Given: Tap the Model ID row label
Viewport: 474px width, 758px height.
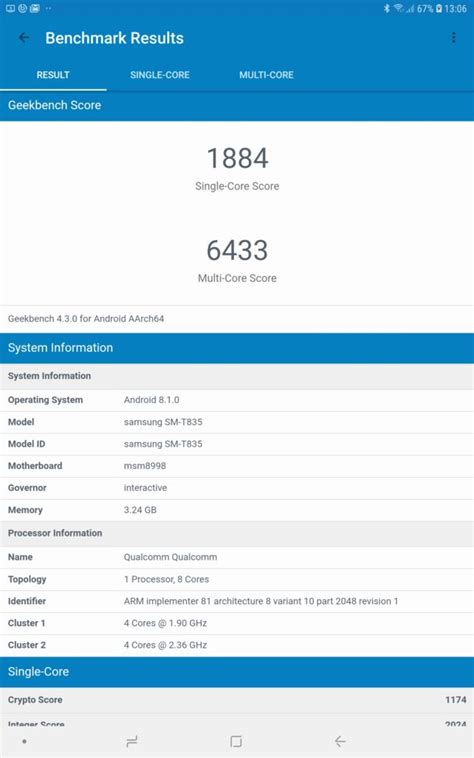Looking at the screenshot, I should click(27, 444).
